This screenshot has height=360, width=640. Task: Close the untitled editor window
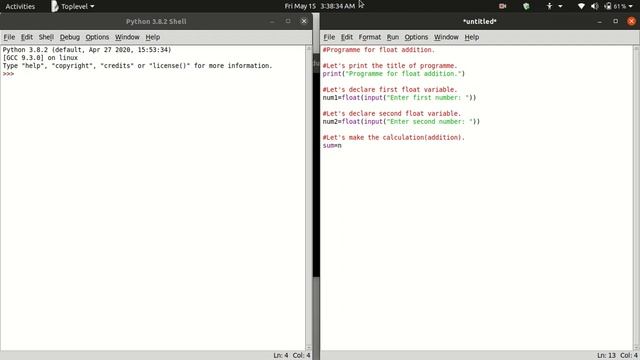pos(631,21)
